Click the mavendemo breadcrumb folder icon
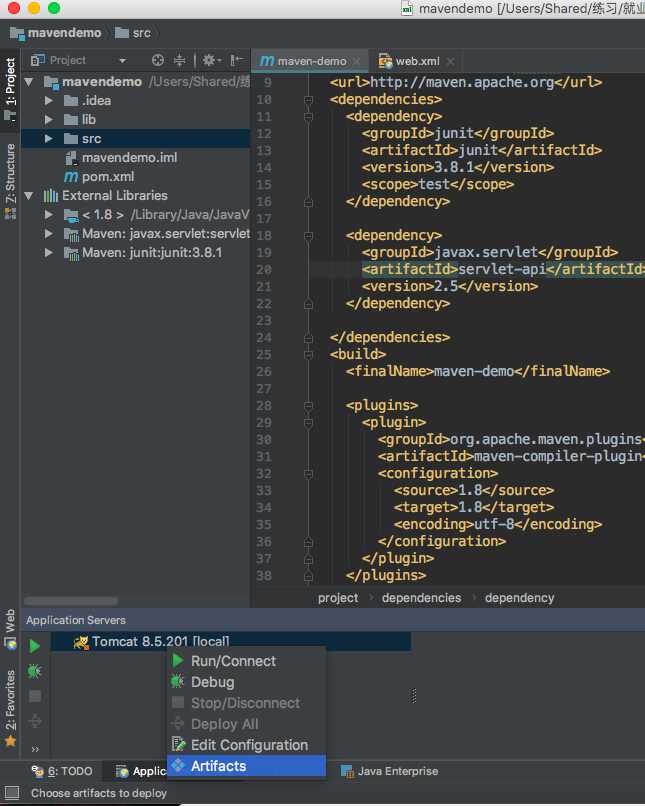This screenshot has height=806, width=645. [x=17, y=33]
